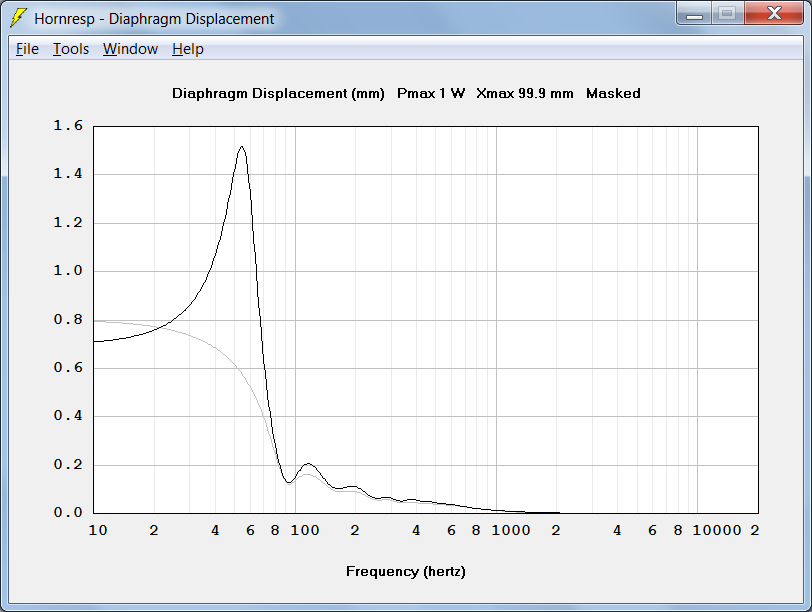The image size is (812, 612).
Task: Click the 1.6 y-axis value
Action: coord(68,125)
